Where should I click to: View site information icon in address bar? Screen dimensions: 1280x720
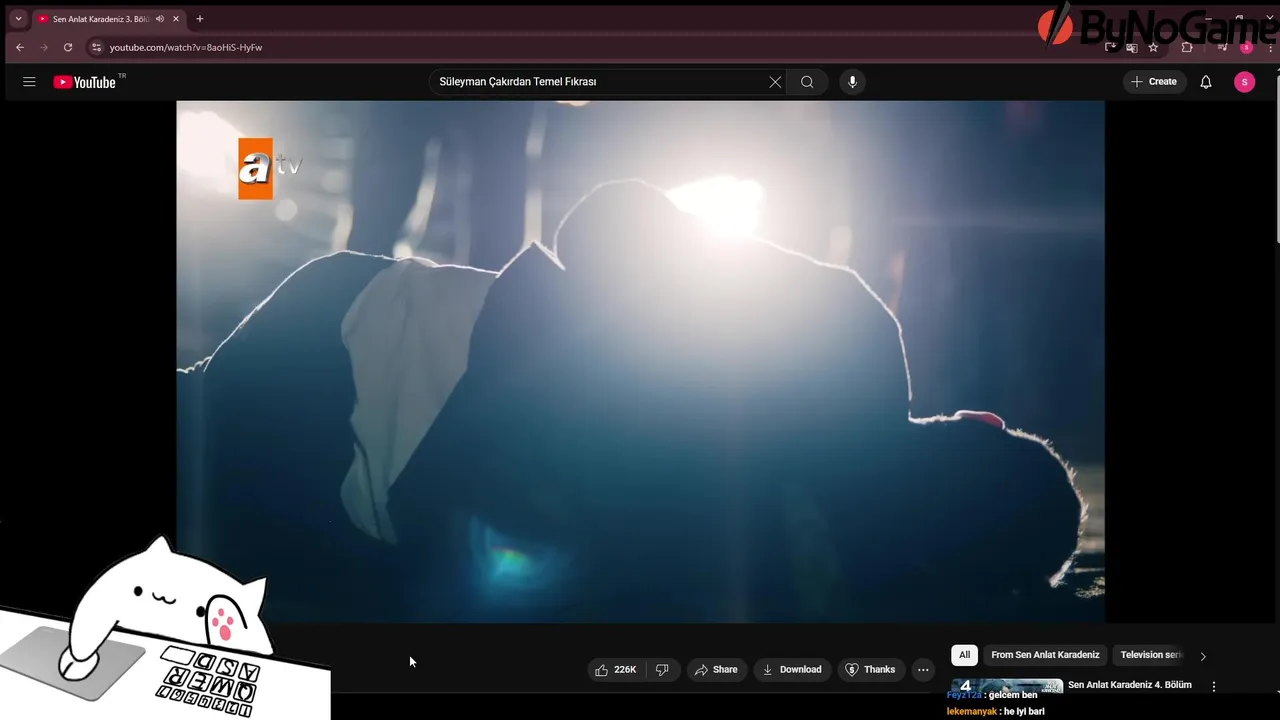coord(96,47)
